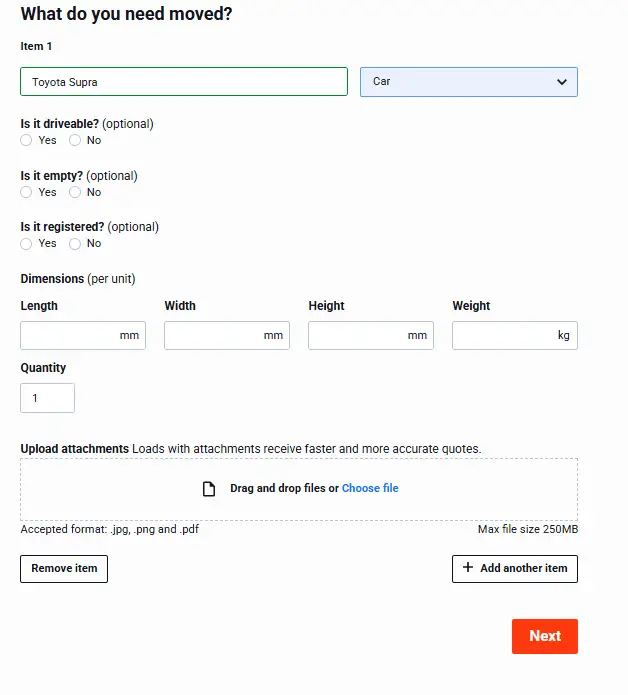Viewport: 628px width, 695px height.
Task: Click the 'Dimensions (per unit)' label
Action: tap(78, 279)
